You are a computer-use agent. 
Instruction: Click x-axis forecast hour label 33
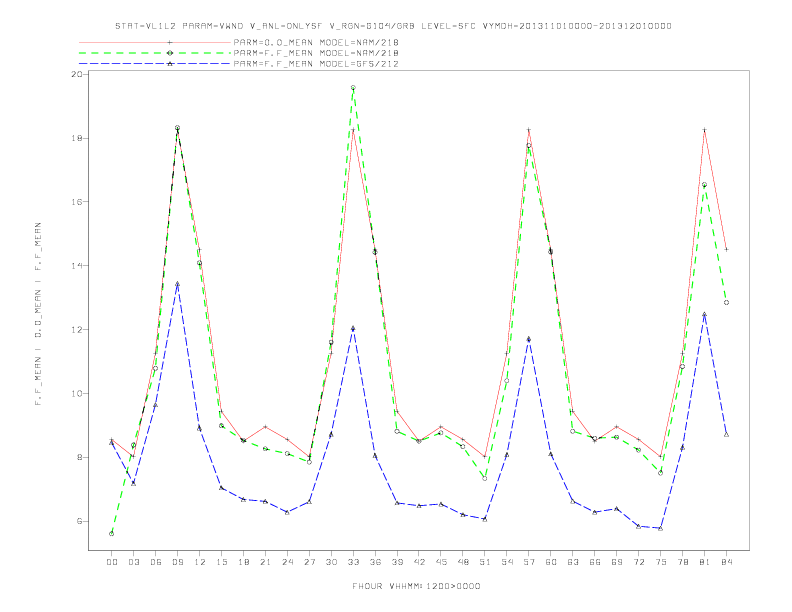(x=353, y=562)
